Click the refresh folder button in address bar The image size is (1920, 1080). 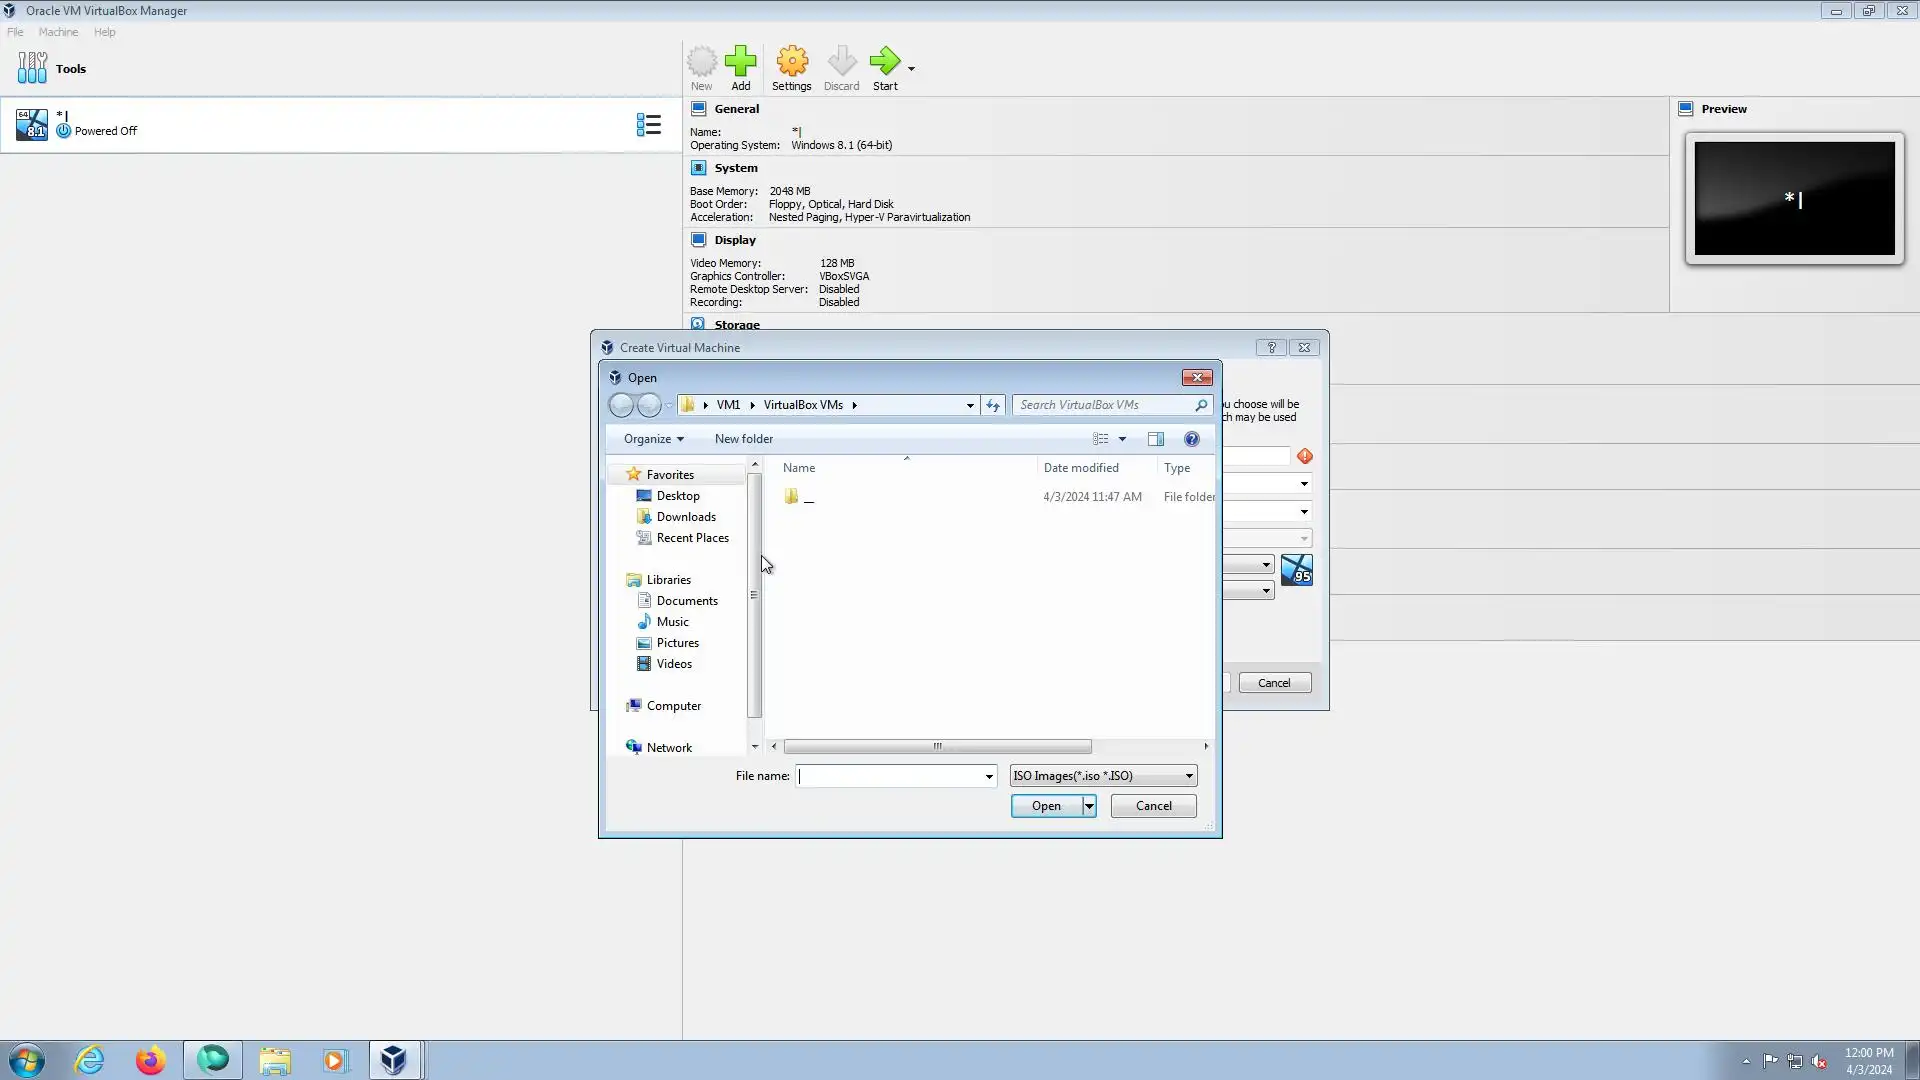tap(993, 405)
